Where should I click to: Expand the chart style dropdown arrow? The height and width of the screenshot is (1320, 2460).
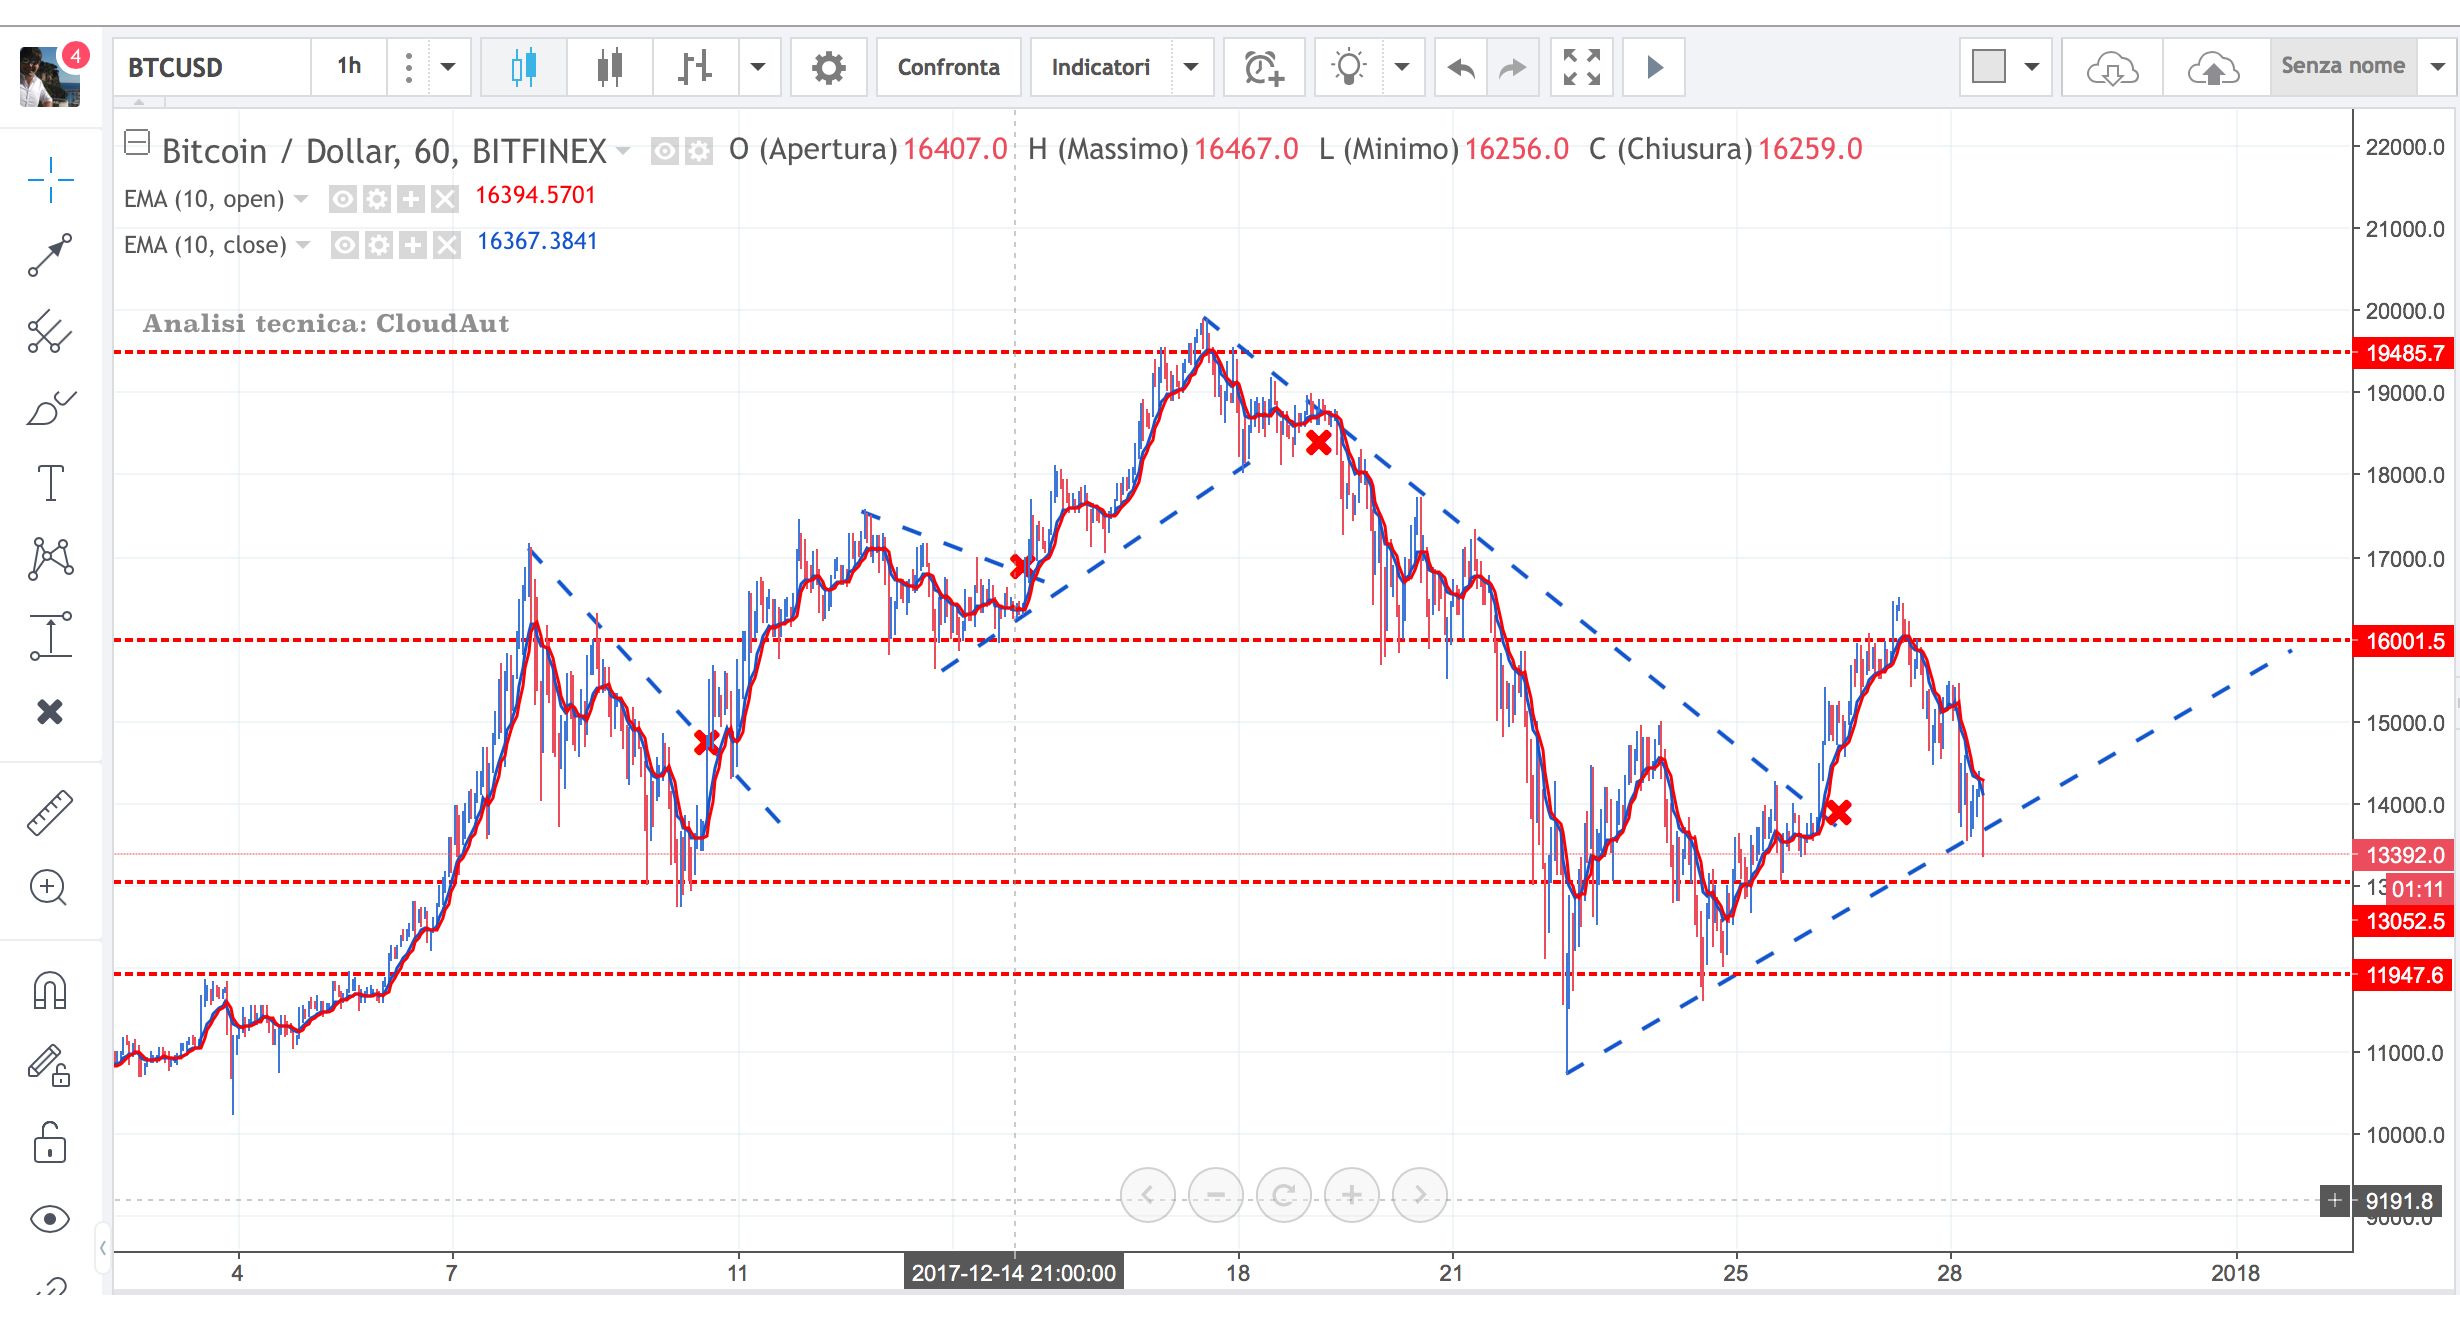pos(759,67)
